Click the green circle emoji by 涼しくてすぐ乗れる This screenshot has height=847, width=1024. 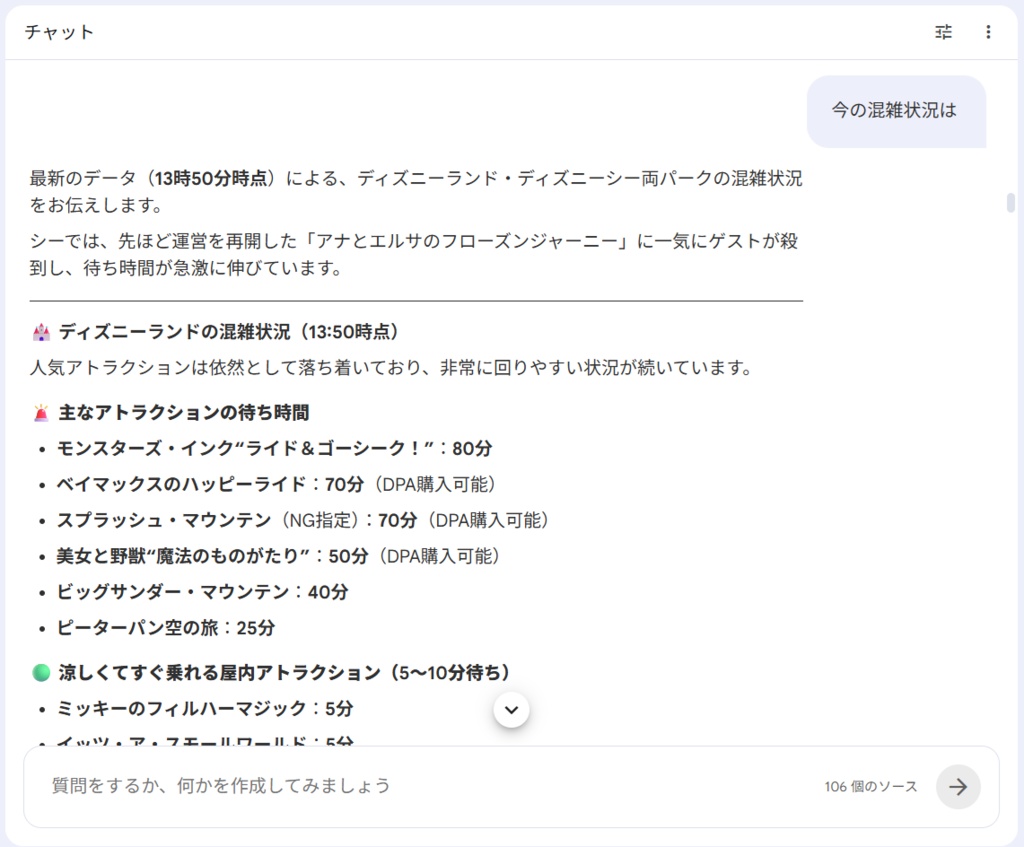tap(41, 673)
